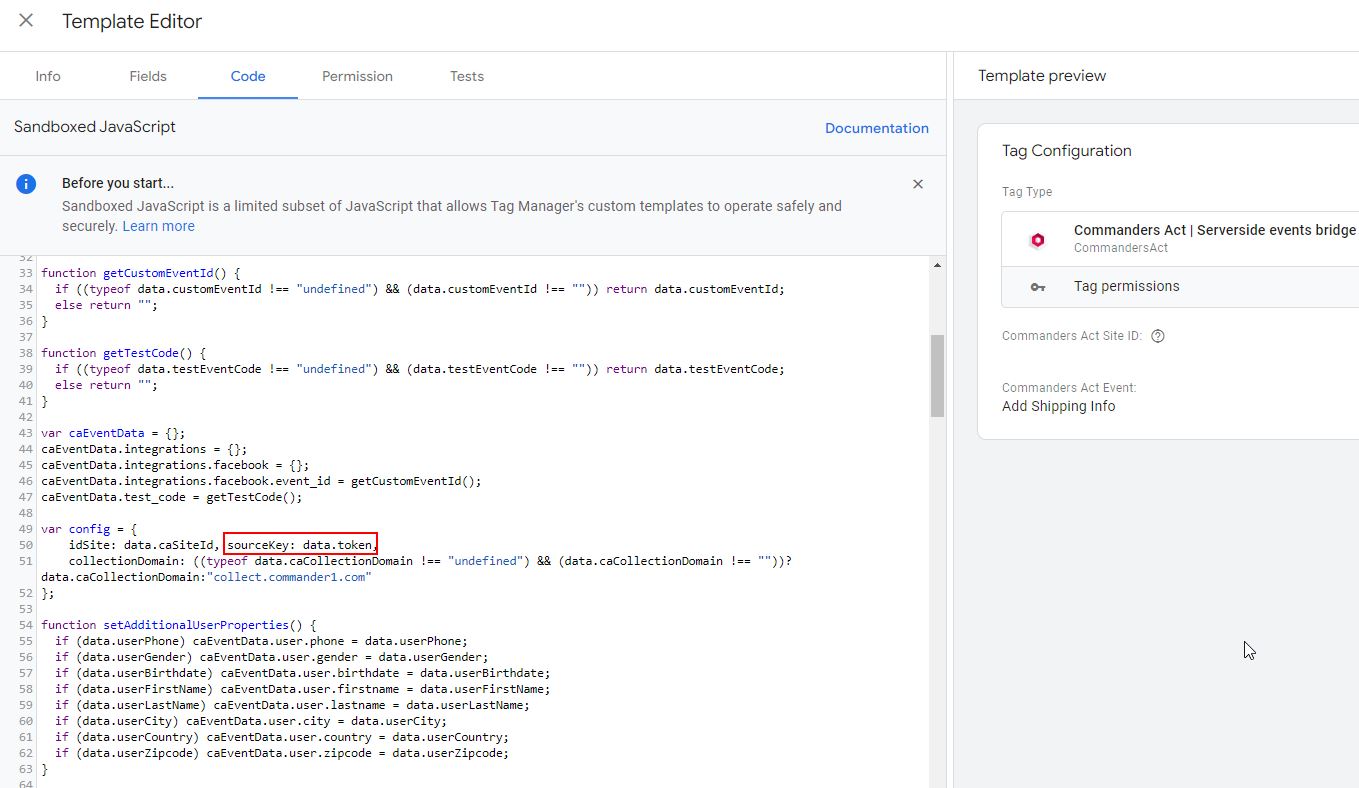The image size is (1359, 788).
Task: Click the 'Sandboxed JavaScript' heading
Action: click(x=95, y=127)
